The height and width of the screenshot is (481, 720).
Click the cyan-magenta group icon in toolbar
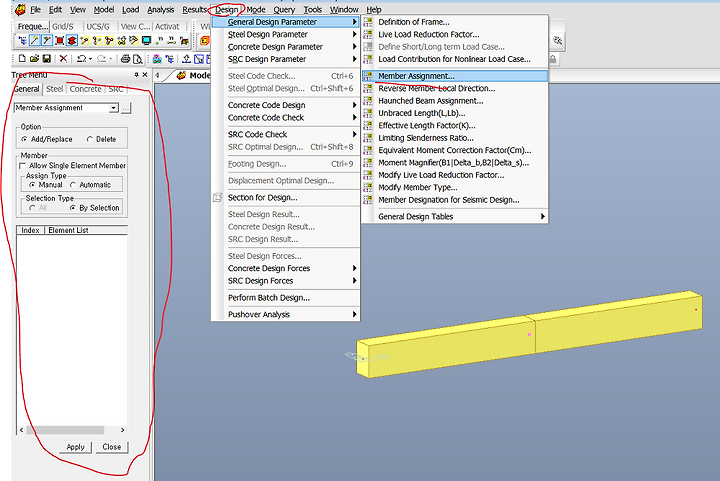coord(158,58)
